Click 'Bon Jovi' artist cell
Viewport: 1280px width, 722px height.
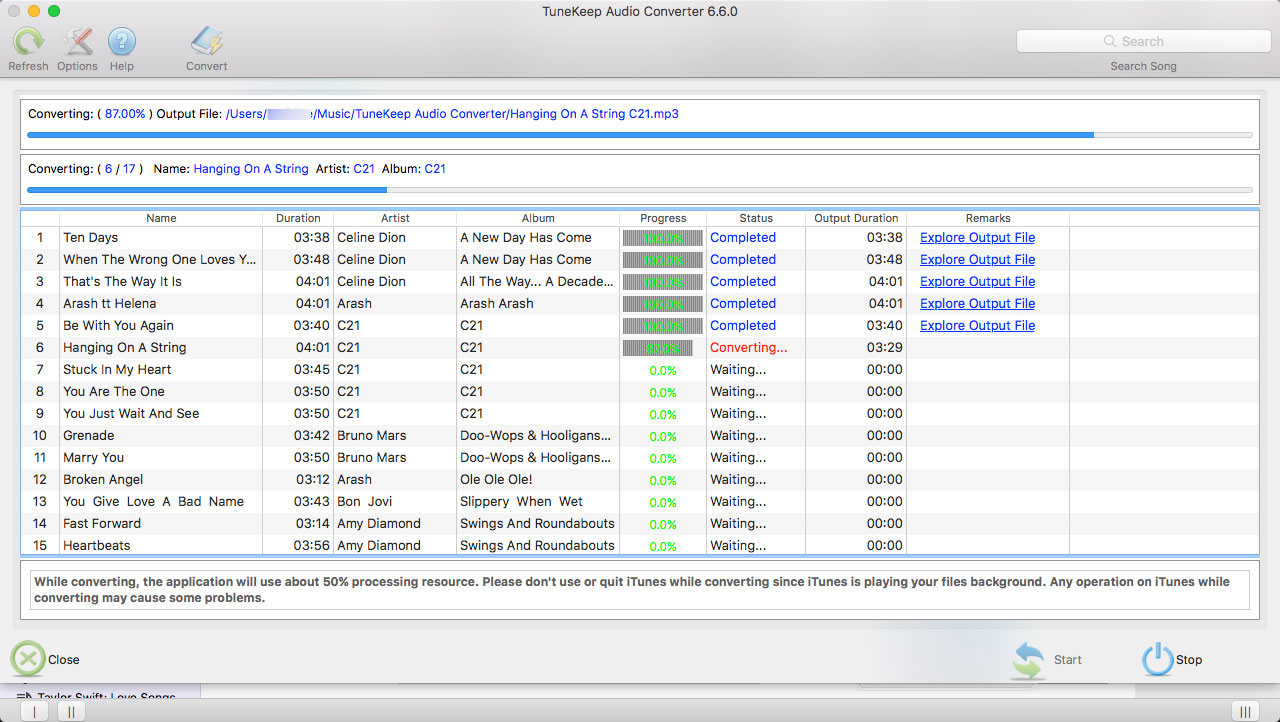click(364, 501)
